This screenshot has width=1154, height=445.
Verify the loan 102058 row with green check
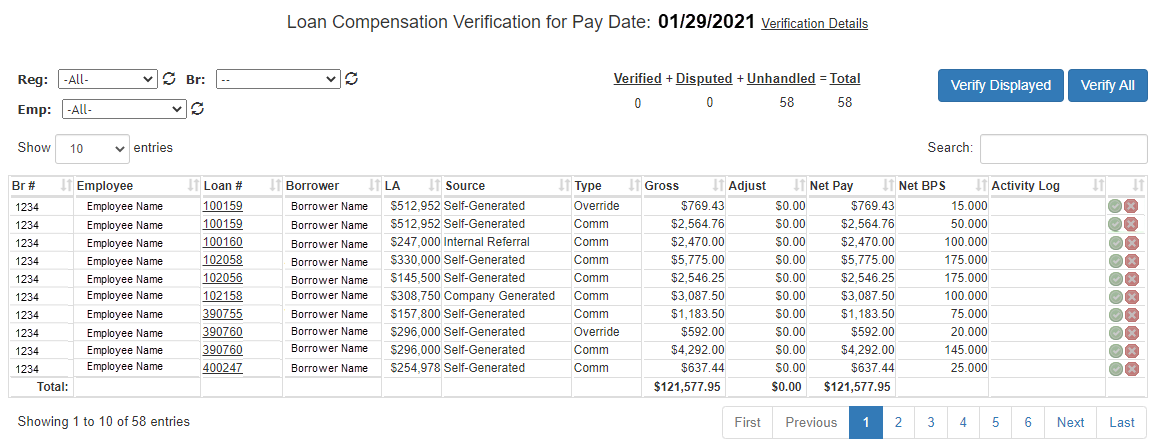coord(1115,260)
